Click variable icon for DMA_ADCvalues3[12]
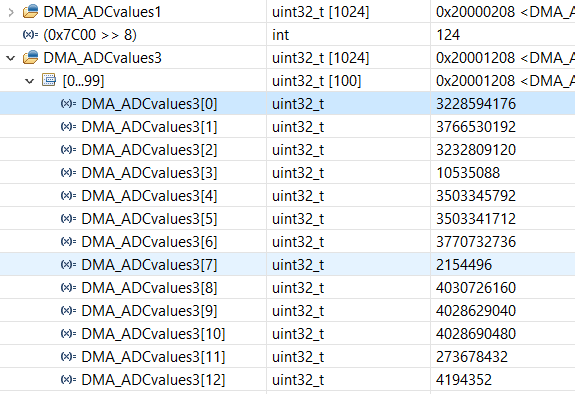575x394 pixels. (68, 379)
